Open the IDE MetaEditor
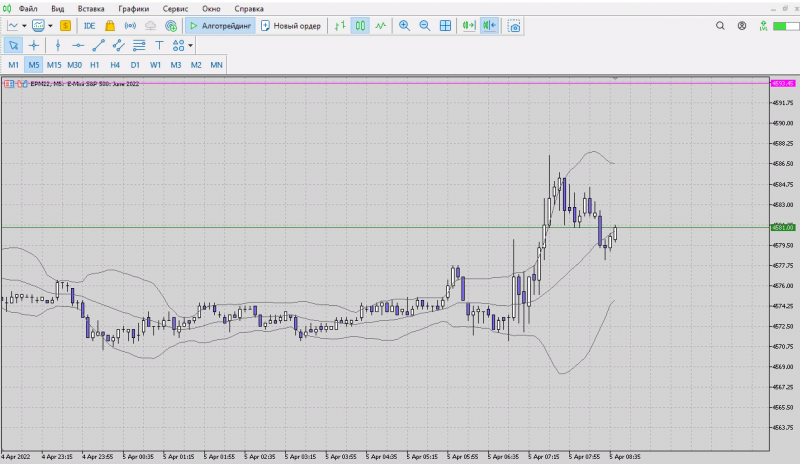Viewport: 800px width, 464px height. point(89,26)
